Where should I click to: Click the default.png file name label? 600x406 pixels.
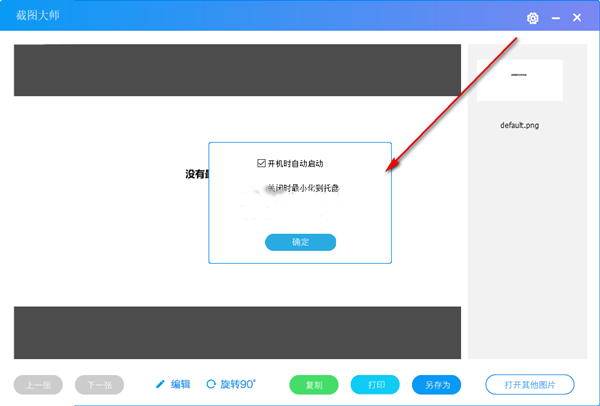pyautogui.click(x=519, y=126)
